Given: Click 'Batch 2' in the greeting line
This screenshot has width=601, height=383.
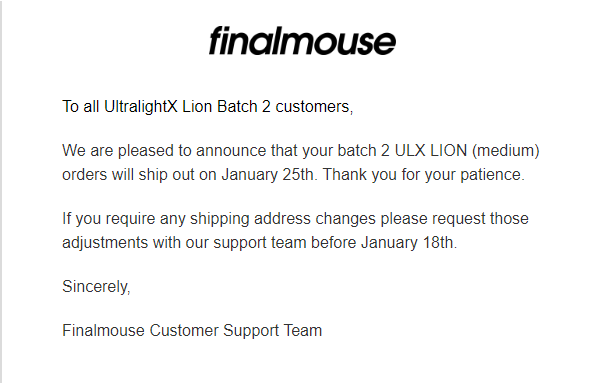Looking at the screenshot, I should click(243, 107).
